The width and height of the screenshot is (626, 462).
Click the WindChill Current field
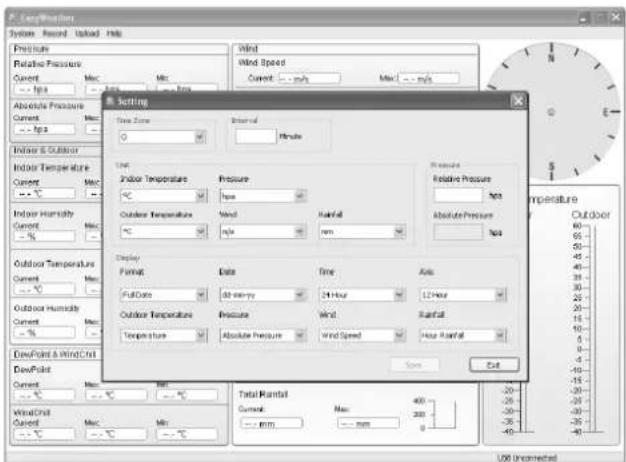(x=44, y=434)
